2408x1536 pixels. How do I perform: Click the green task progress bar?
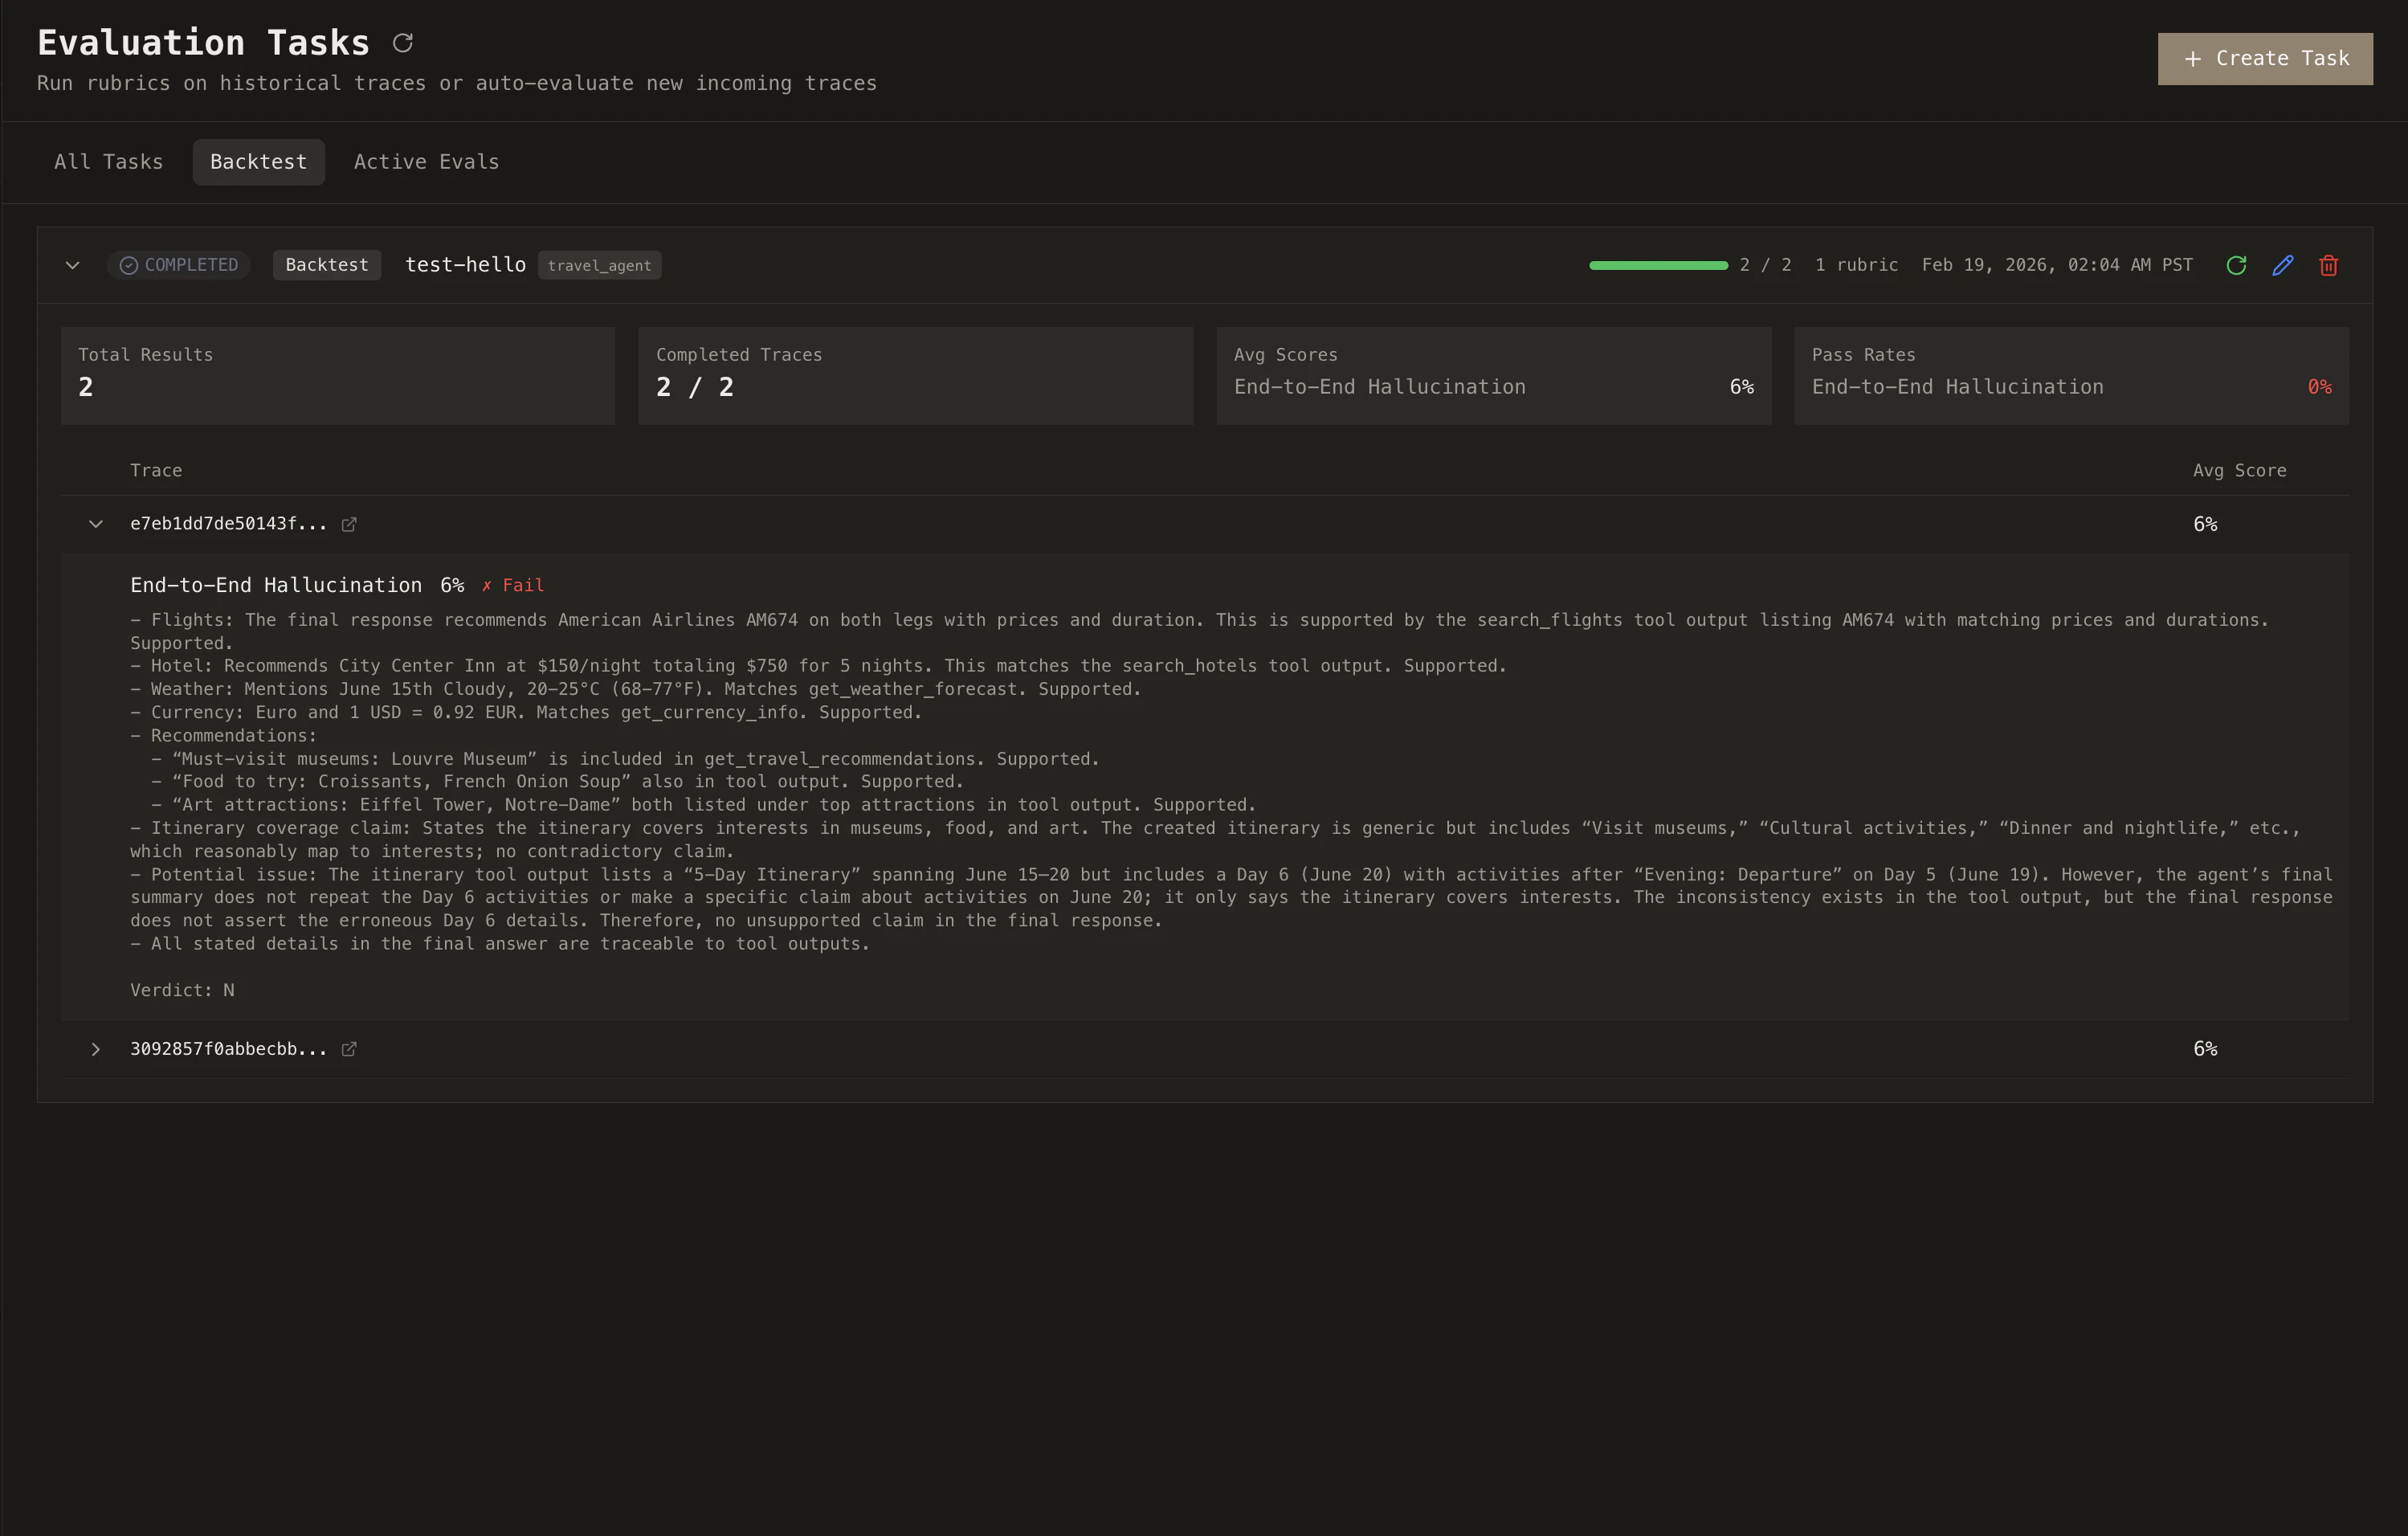pyautogui.click(x=1658, y=265)
